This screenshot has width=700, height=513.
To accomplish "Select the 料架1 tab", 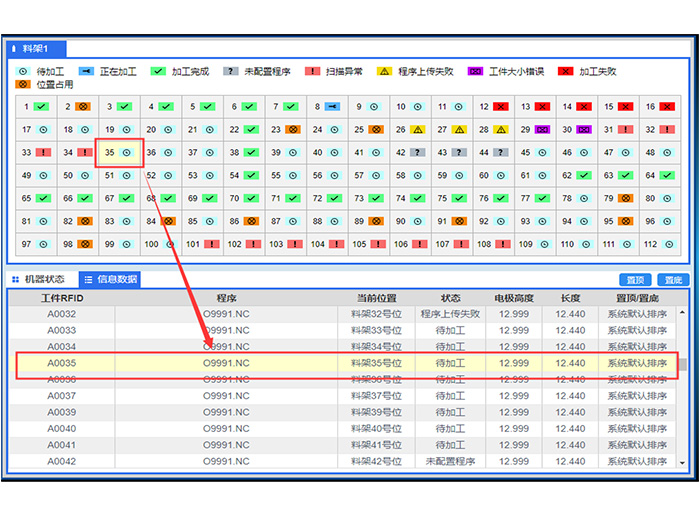I will tap(37, 48).
